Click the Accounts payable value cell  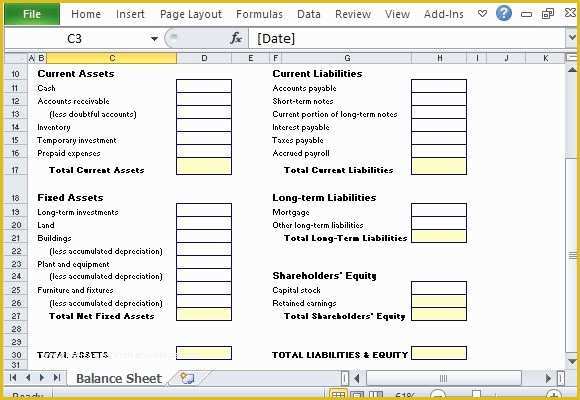point(439,86)
